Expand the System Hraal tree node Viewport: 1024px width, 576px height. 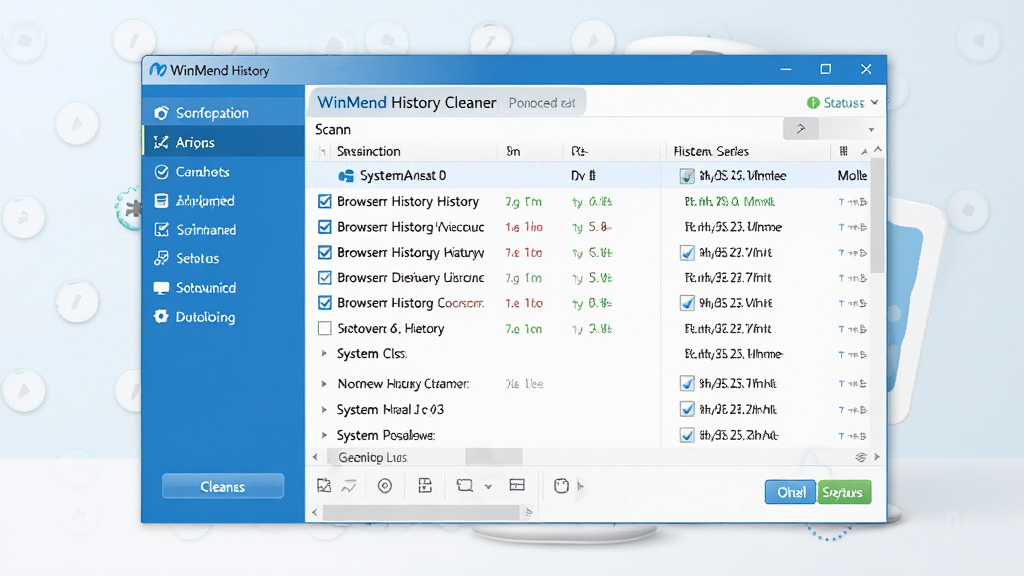pyautogui.click(x=324, y=409)
